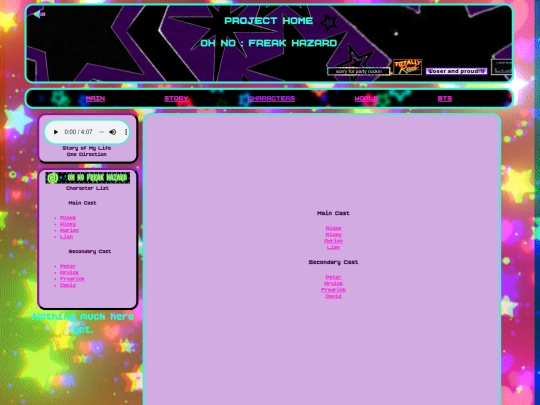Click the 'One Direction' artist text
The height and width of the screenshot is (405, 540).
coord(87,155)
